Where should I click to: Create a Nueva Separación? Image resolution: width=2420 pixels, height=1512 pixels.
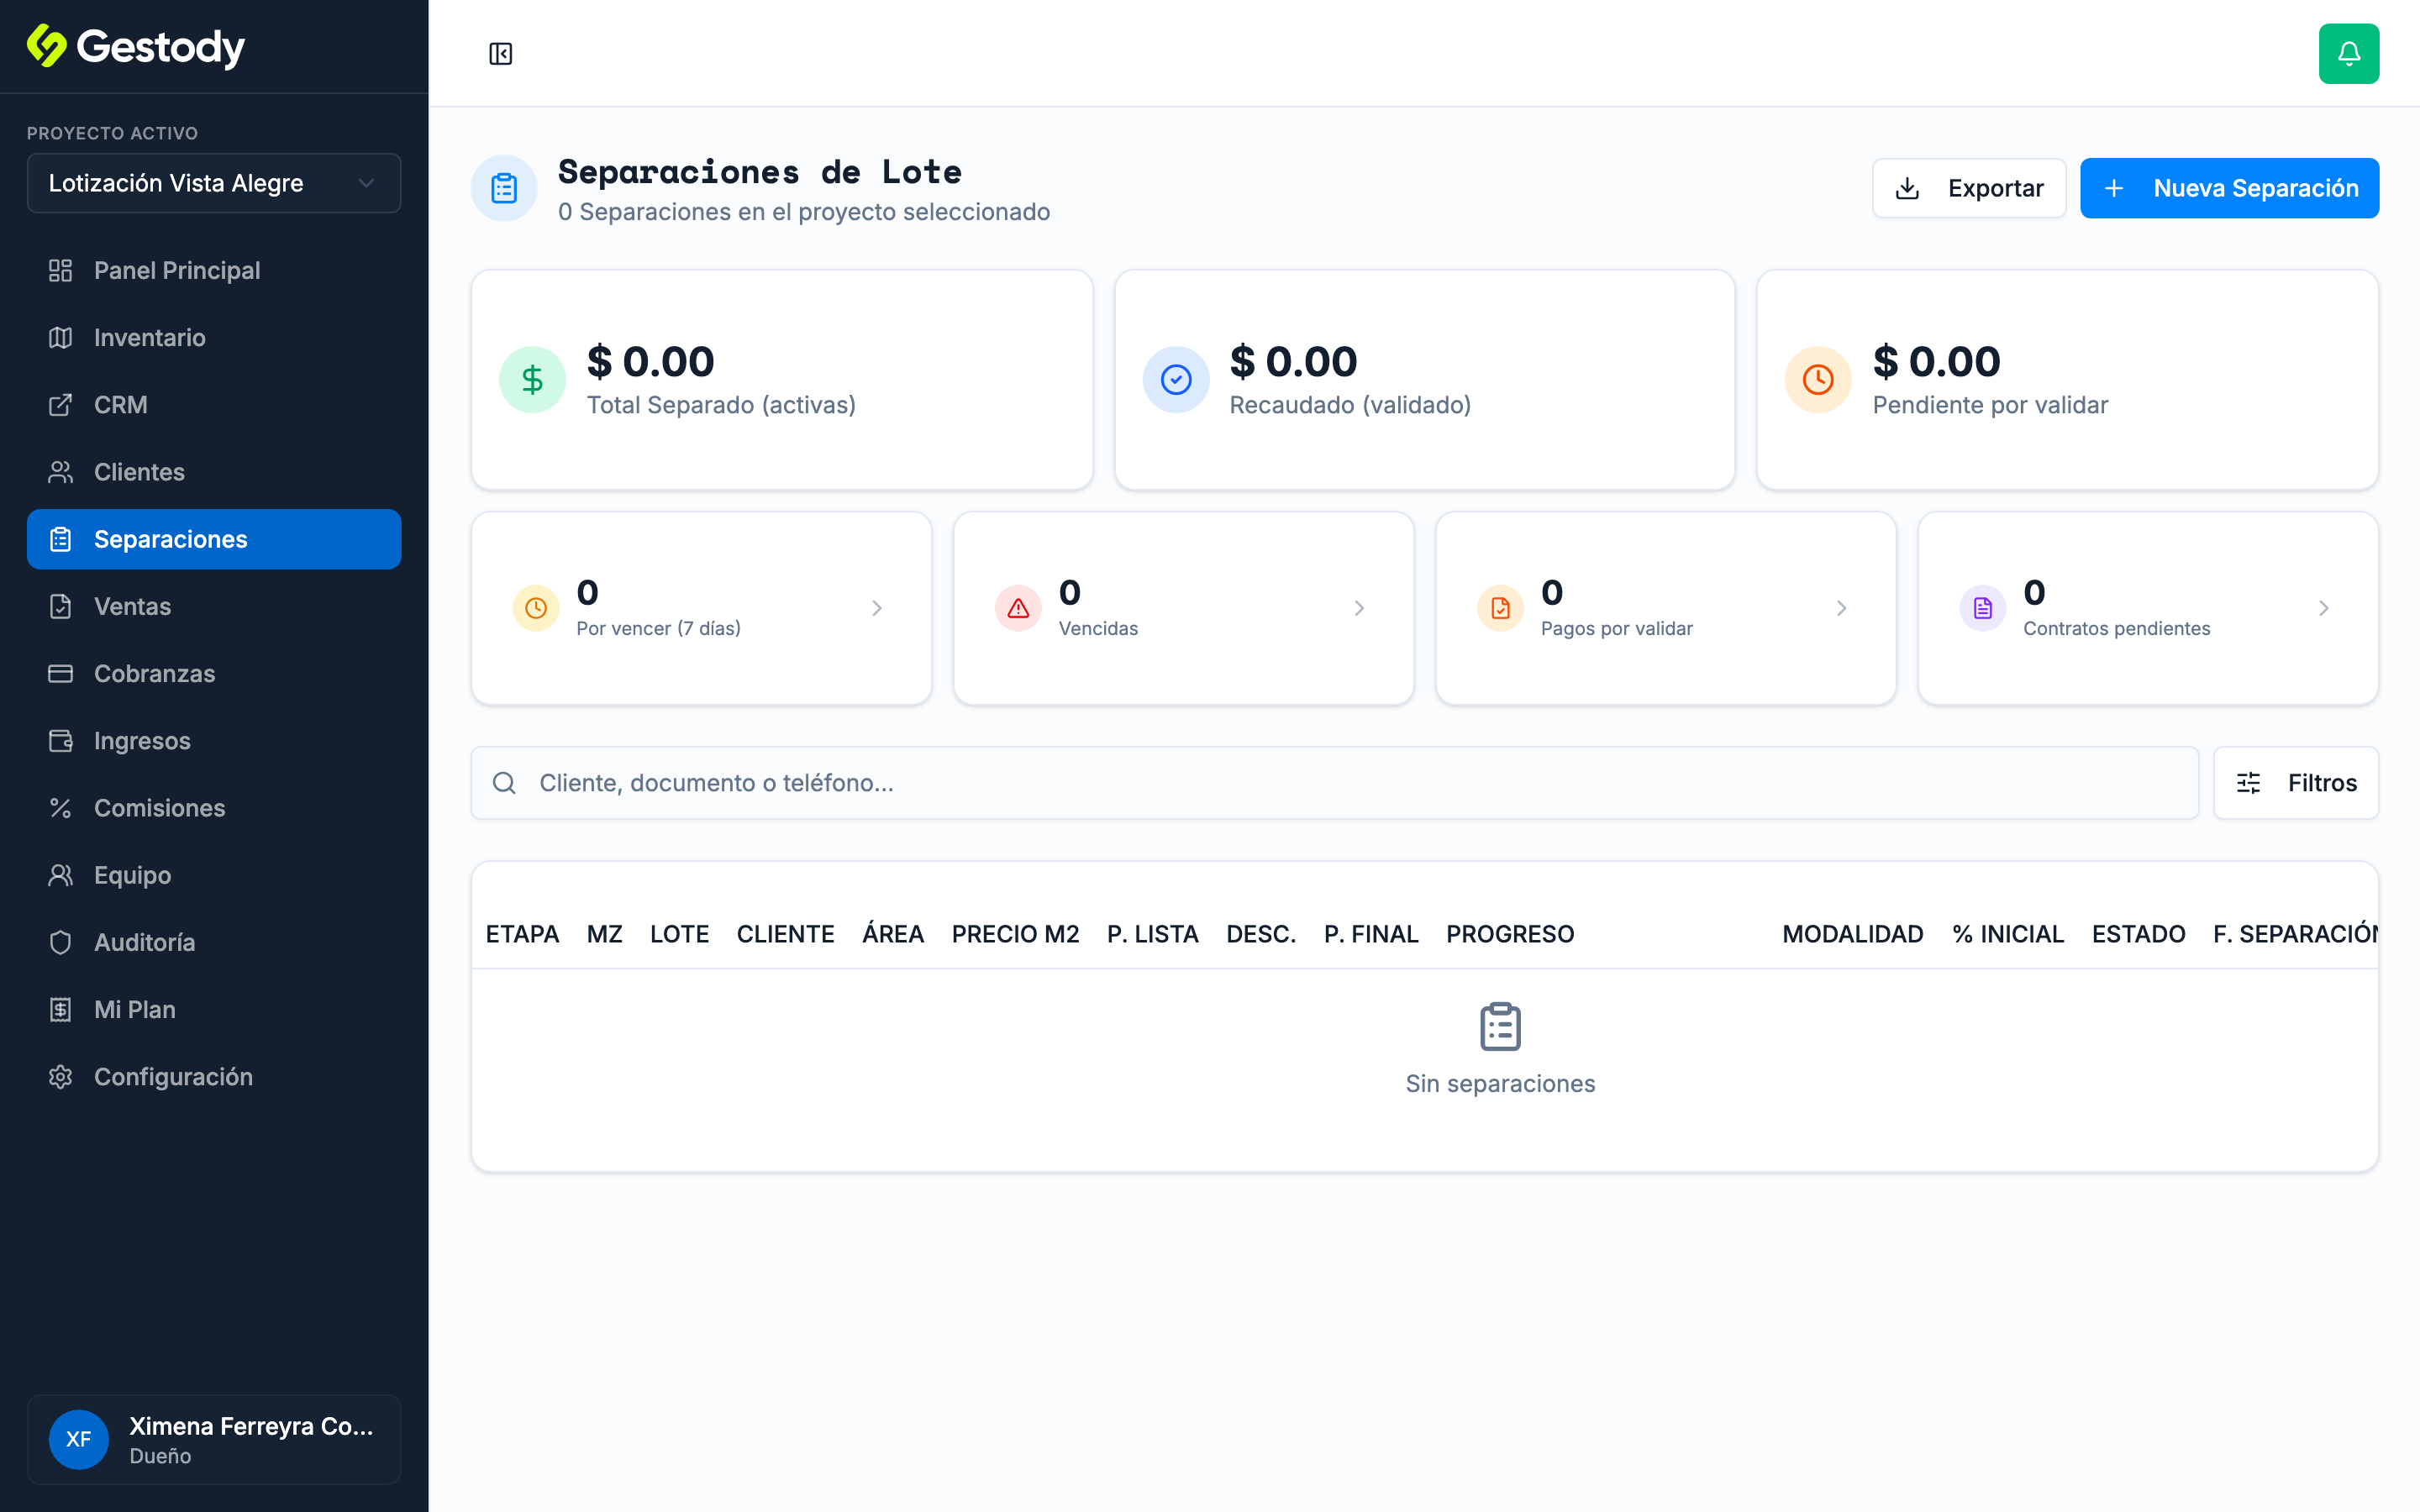click(x=2229, y=188)
